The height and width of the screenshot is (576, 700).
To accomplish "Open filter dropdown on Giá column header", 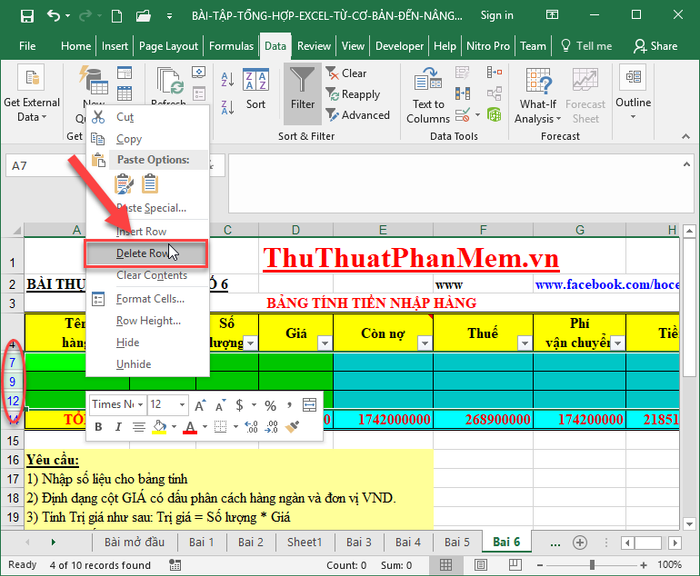I will pos(322,342).
